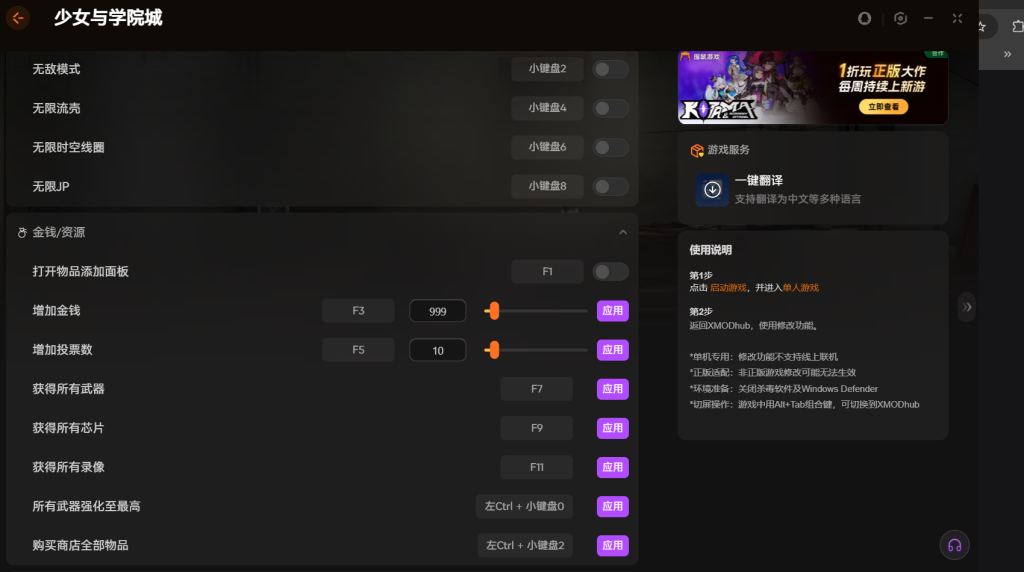Viewport: 1024px width, 572px height.
Task: Click the 游戏服务 box icon
Action: (x=697, y=150)
